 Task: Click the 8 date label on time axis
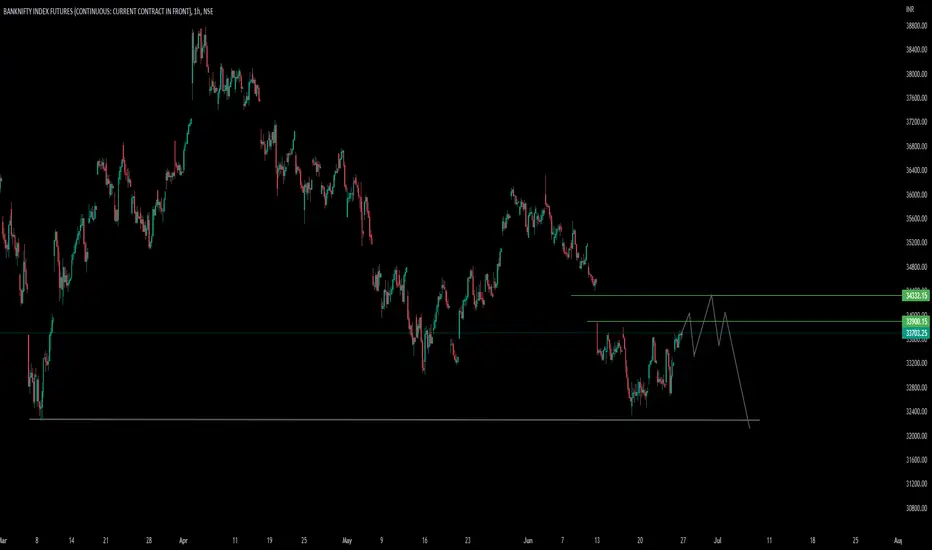(x=37, y=540)
